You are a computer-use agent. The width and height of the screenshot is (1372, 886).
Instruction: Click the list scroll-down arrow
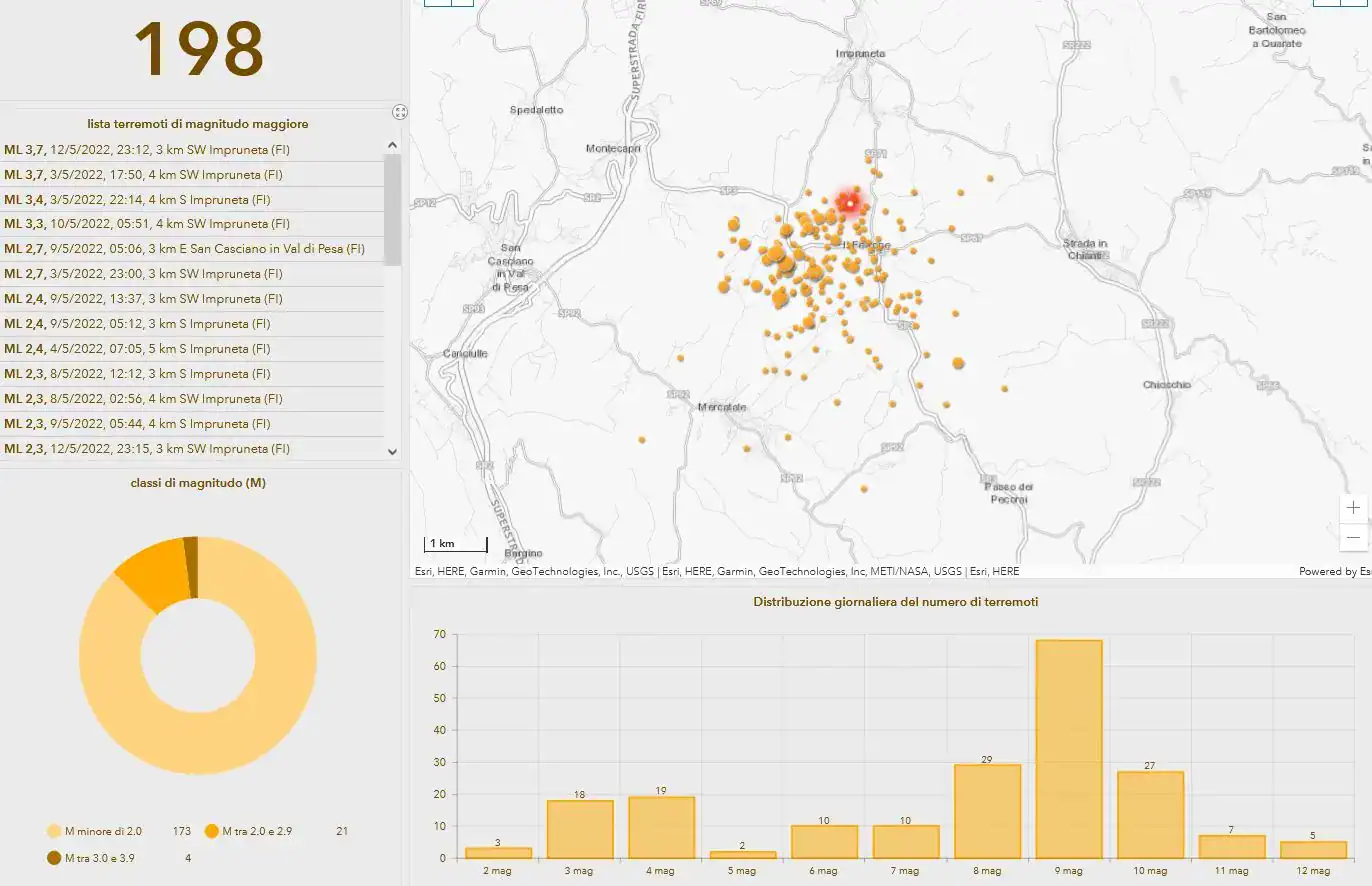coord(392,452)
